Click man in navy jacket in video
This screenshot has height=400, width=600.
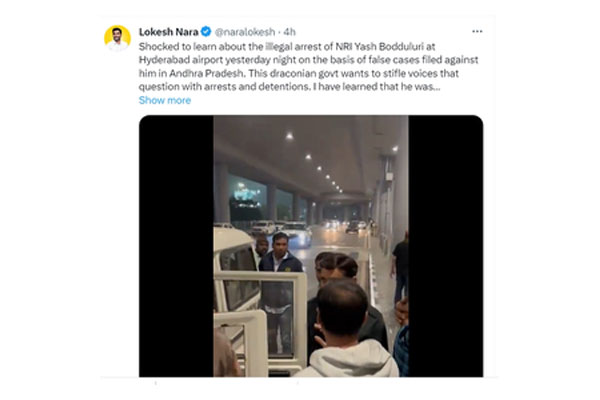280,268
